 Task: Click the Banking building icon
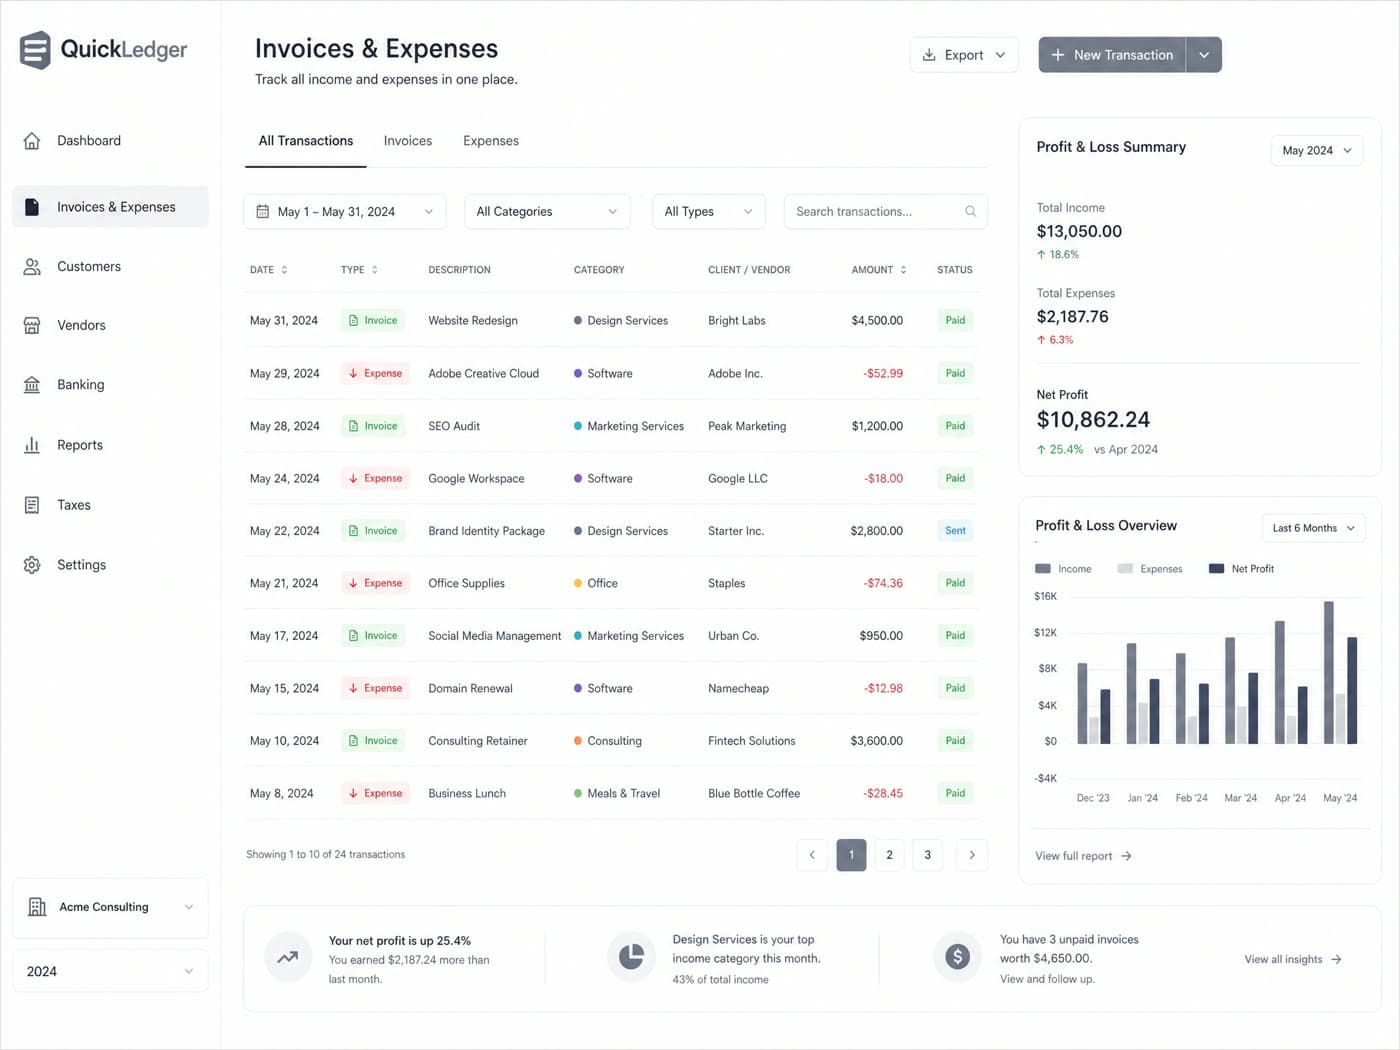(x=32, y=385)
